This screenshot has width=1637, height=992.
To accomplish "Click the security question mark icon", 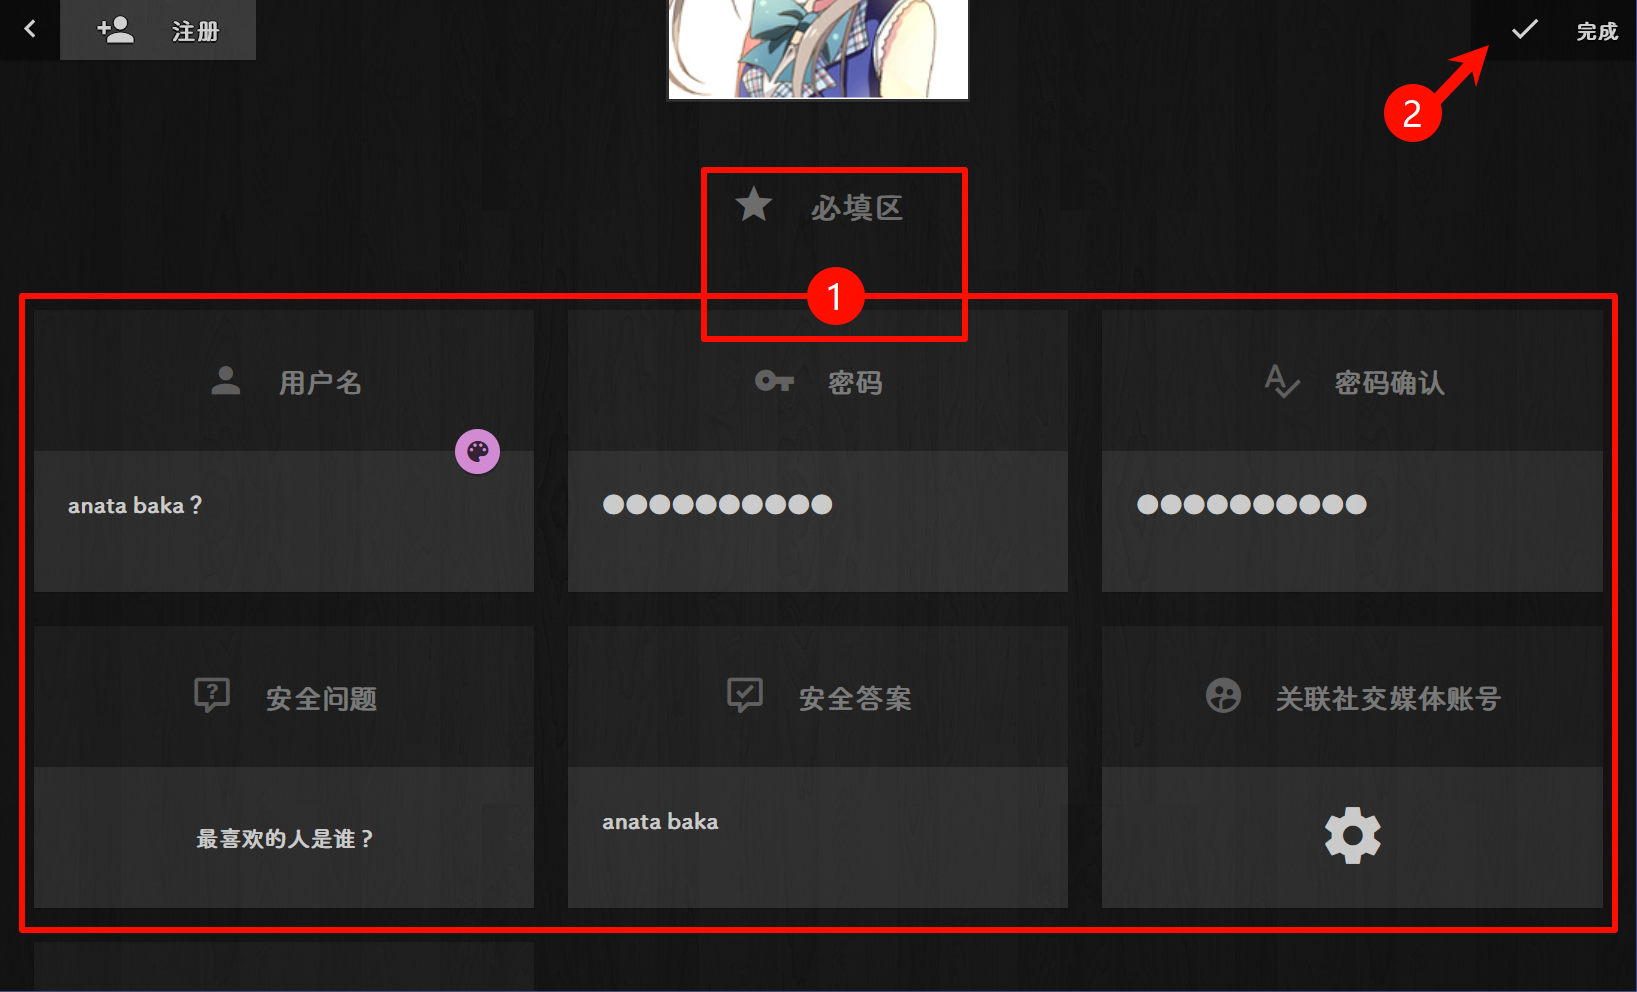I will pos(212,694).
